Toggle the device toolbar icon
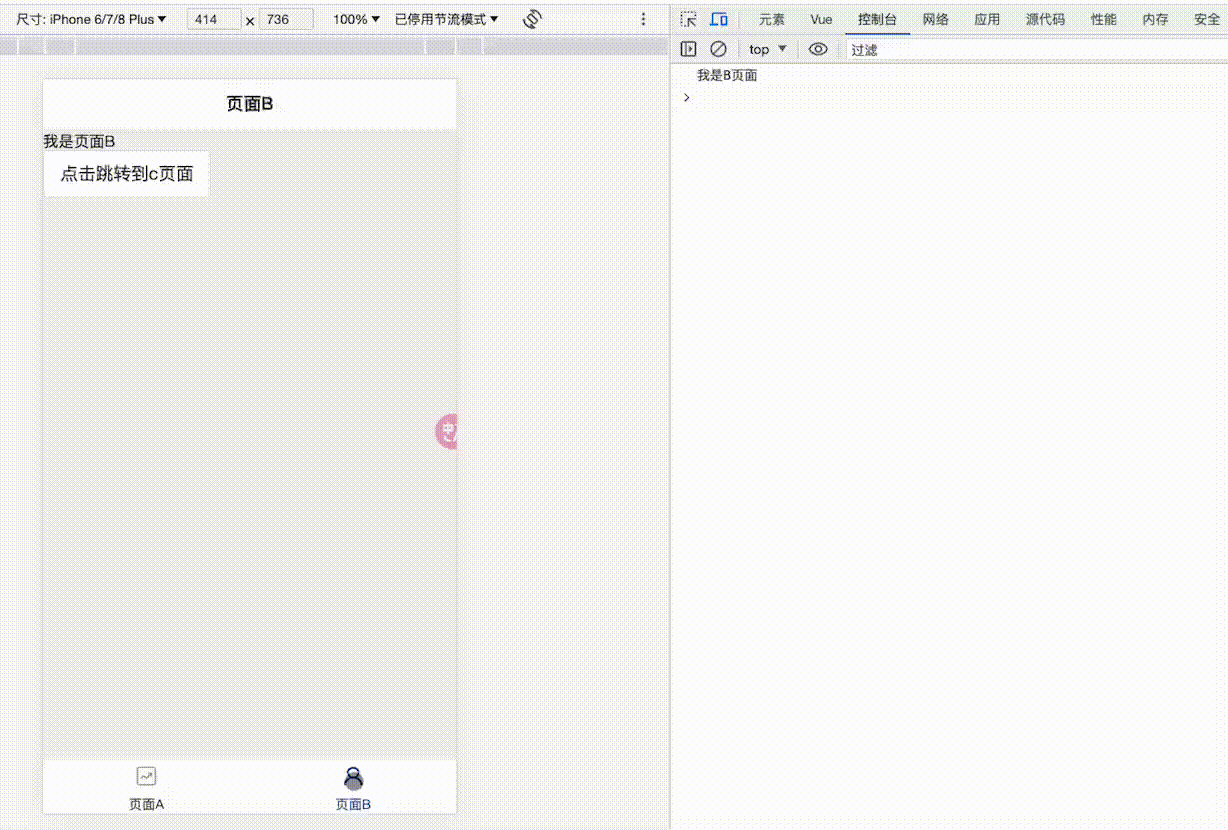The height and width of the screenshot is (830, 1228). [718, 19]
